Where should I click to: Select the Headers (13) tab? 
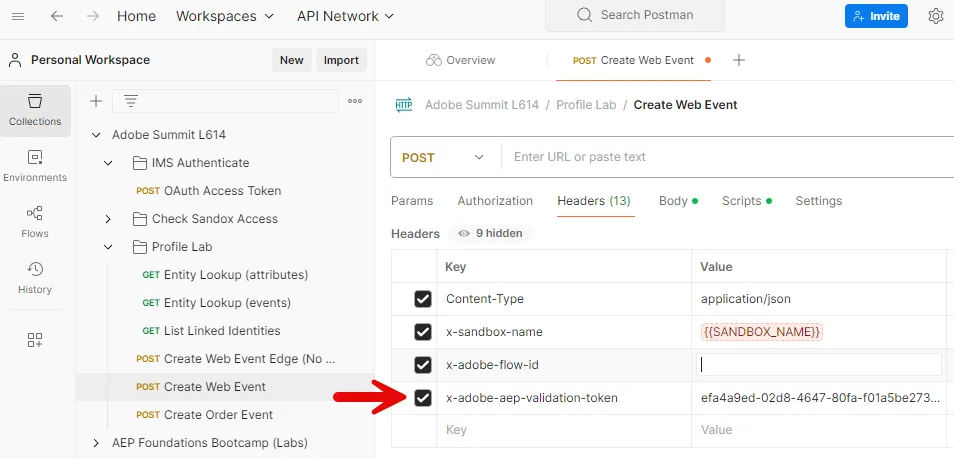tap(594, 201)
